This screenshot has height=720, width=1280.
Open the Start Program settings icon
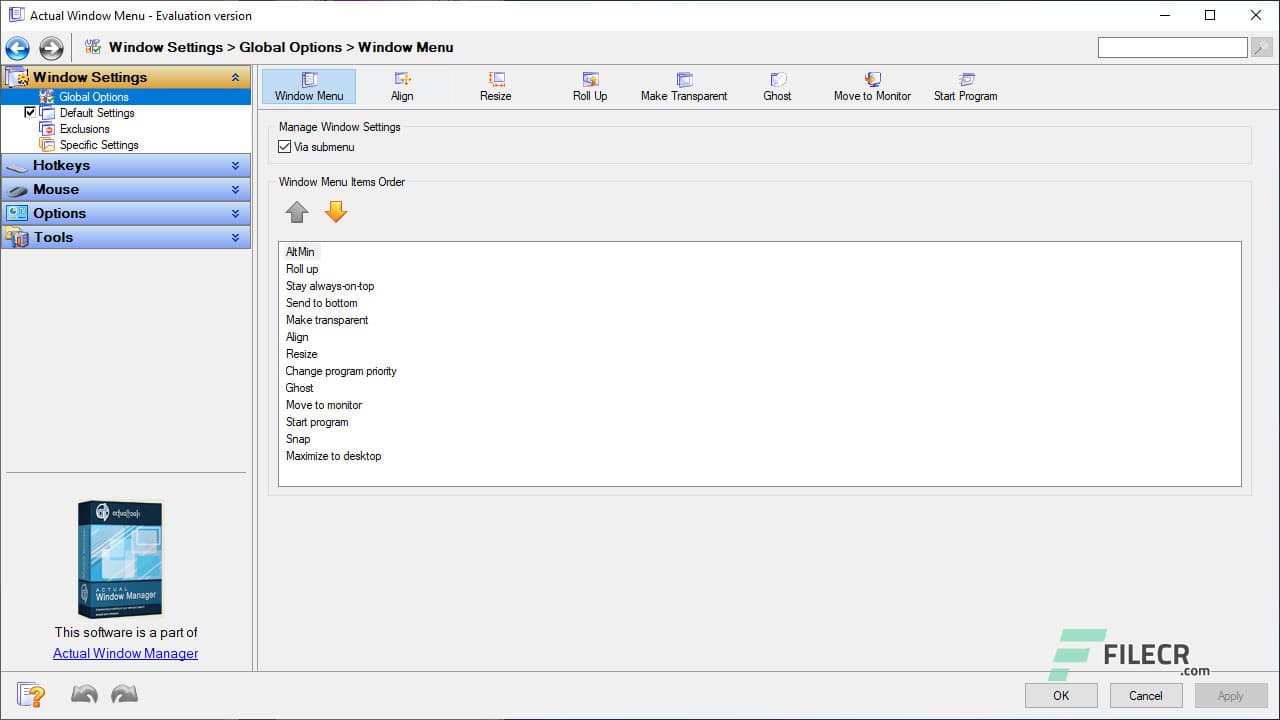(x=964, y=85)
